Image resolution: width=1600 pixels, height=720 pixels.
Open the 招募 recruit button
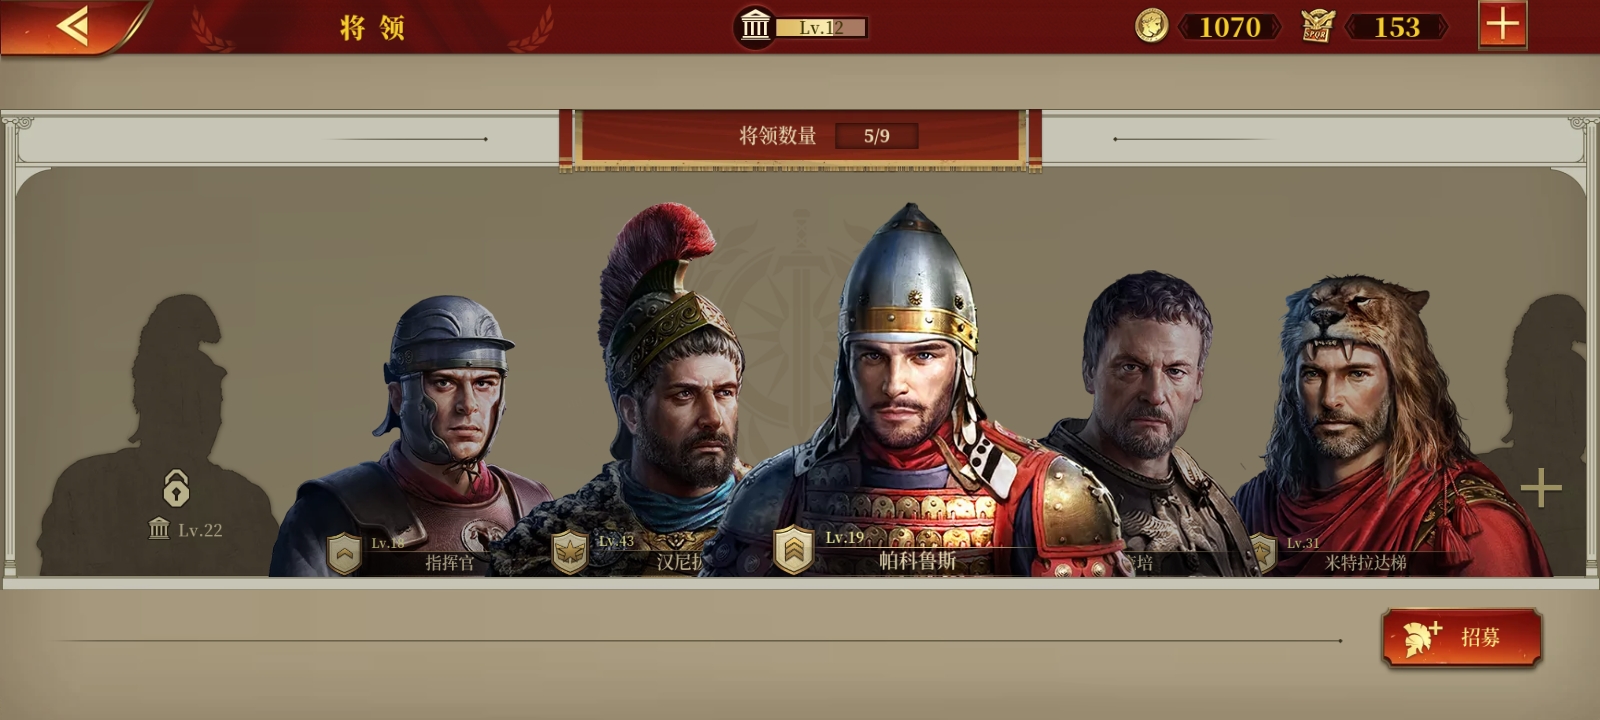click(1462, 638)
